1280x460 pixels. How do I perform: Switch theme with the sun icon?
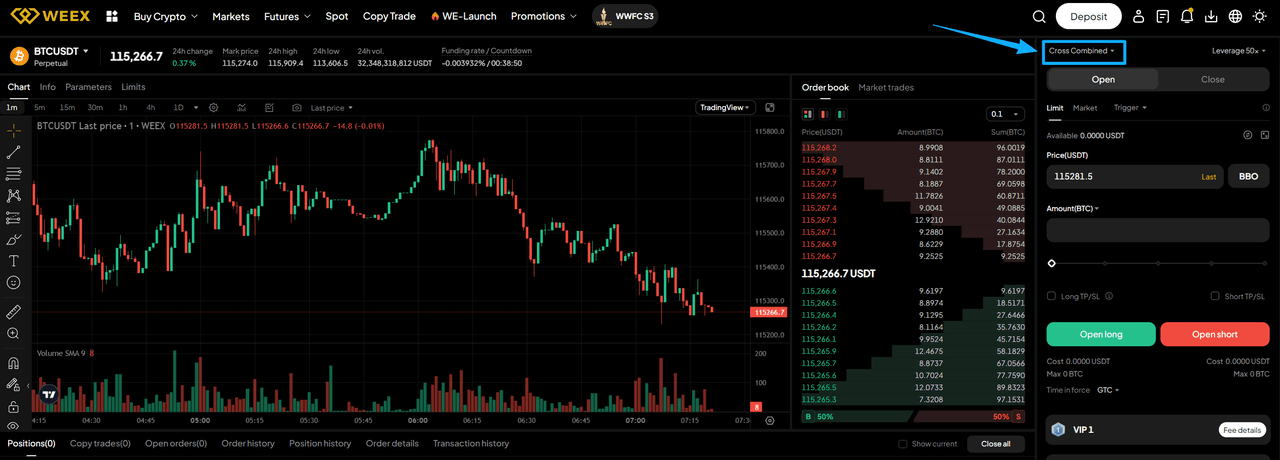click(1259, 17)
